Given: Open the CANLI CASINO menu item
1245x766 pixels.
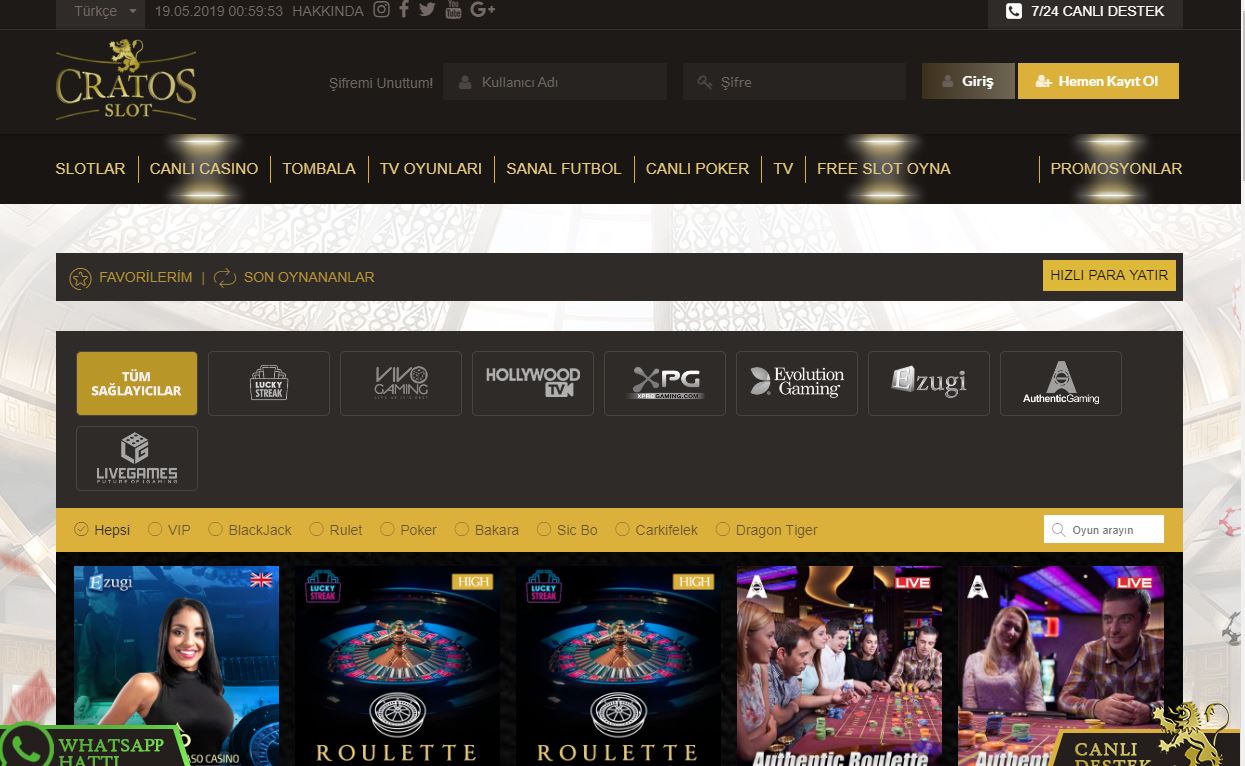Looking at the screenshot, I should point(204,169).
